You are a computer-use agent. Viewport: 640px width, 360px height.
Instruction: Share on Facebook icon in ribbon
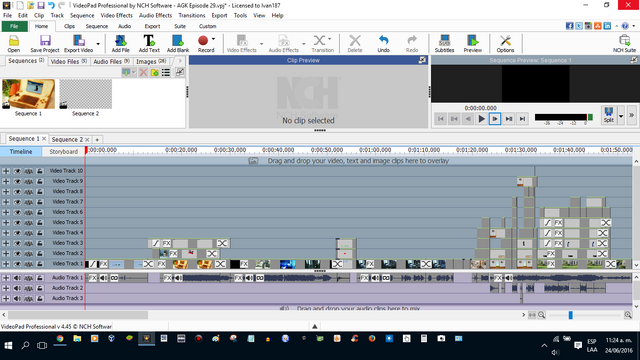click(x=569, y=26)
